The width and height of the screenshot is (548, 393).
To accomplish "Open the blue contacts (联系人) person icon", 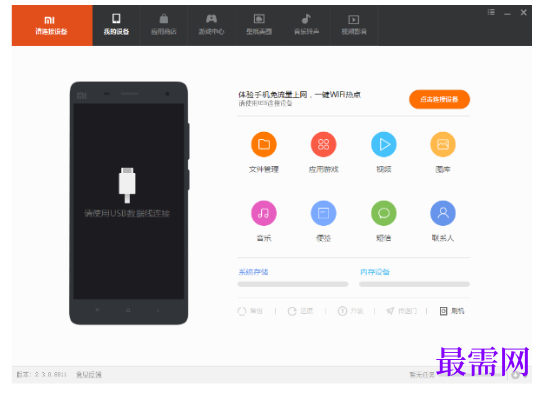I will click(443, 213).
